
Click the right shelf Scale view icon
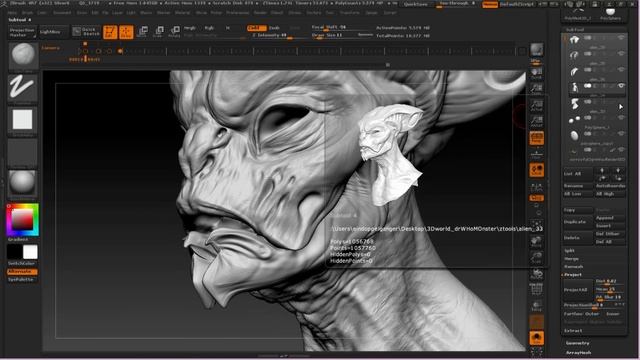[x=536, y=258]
